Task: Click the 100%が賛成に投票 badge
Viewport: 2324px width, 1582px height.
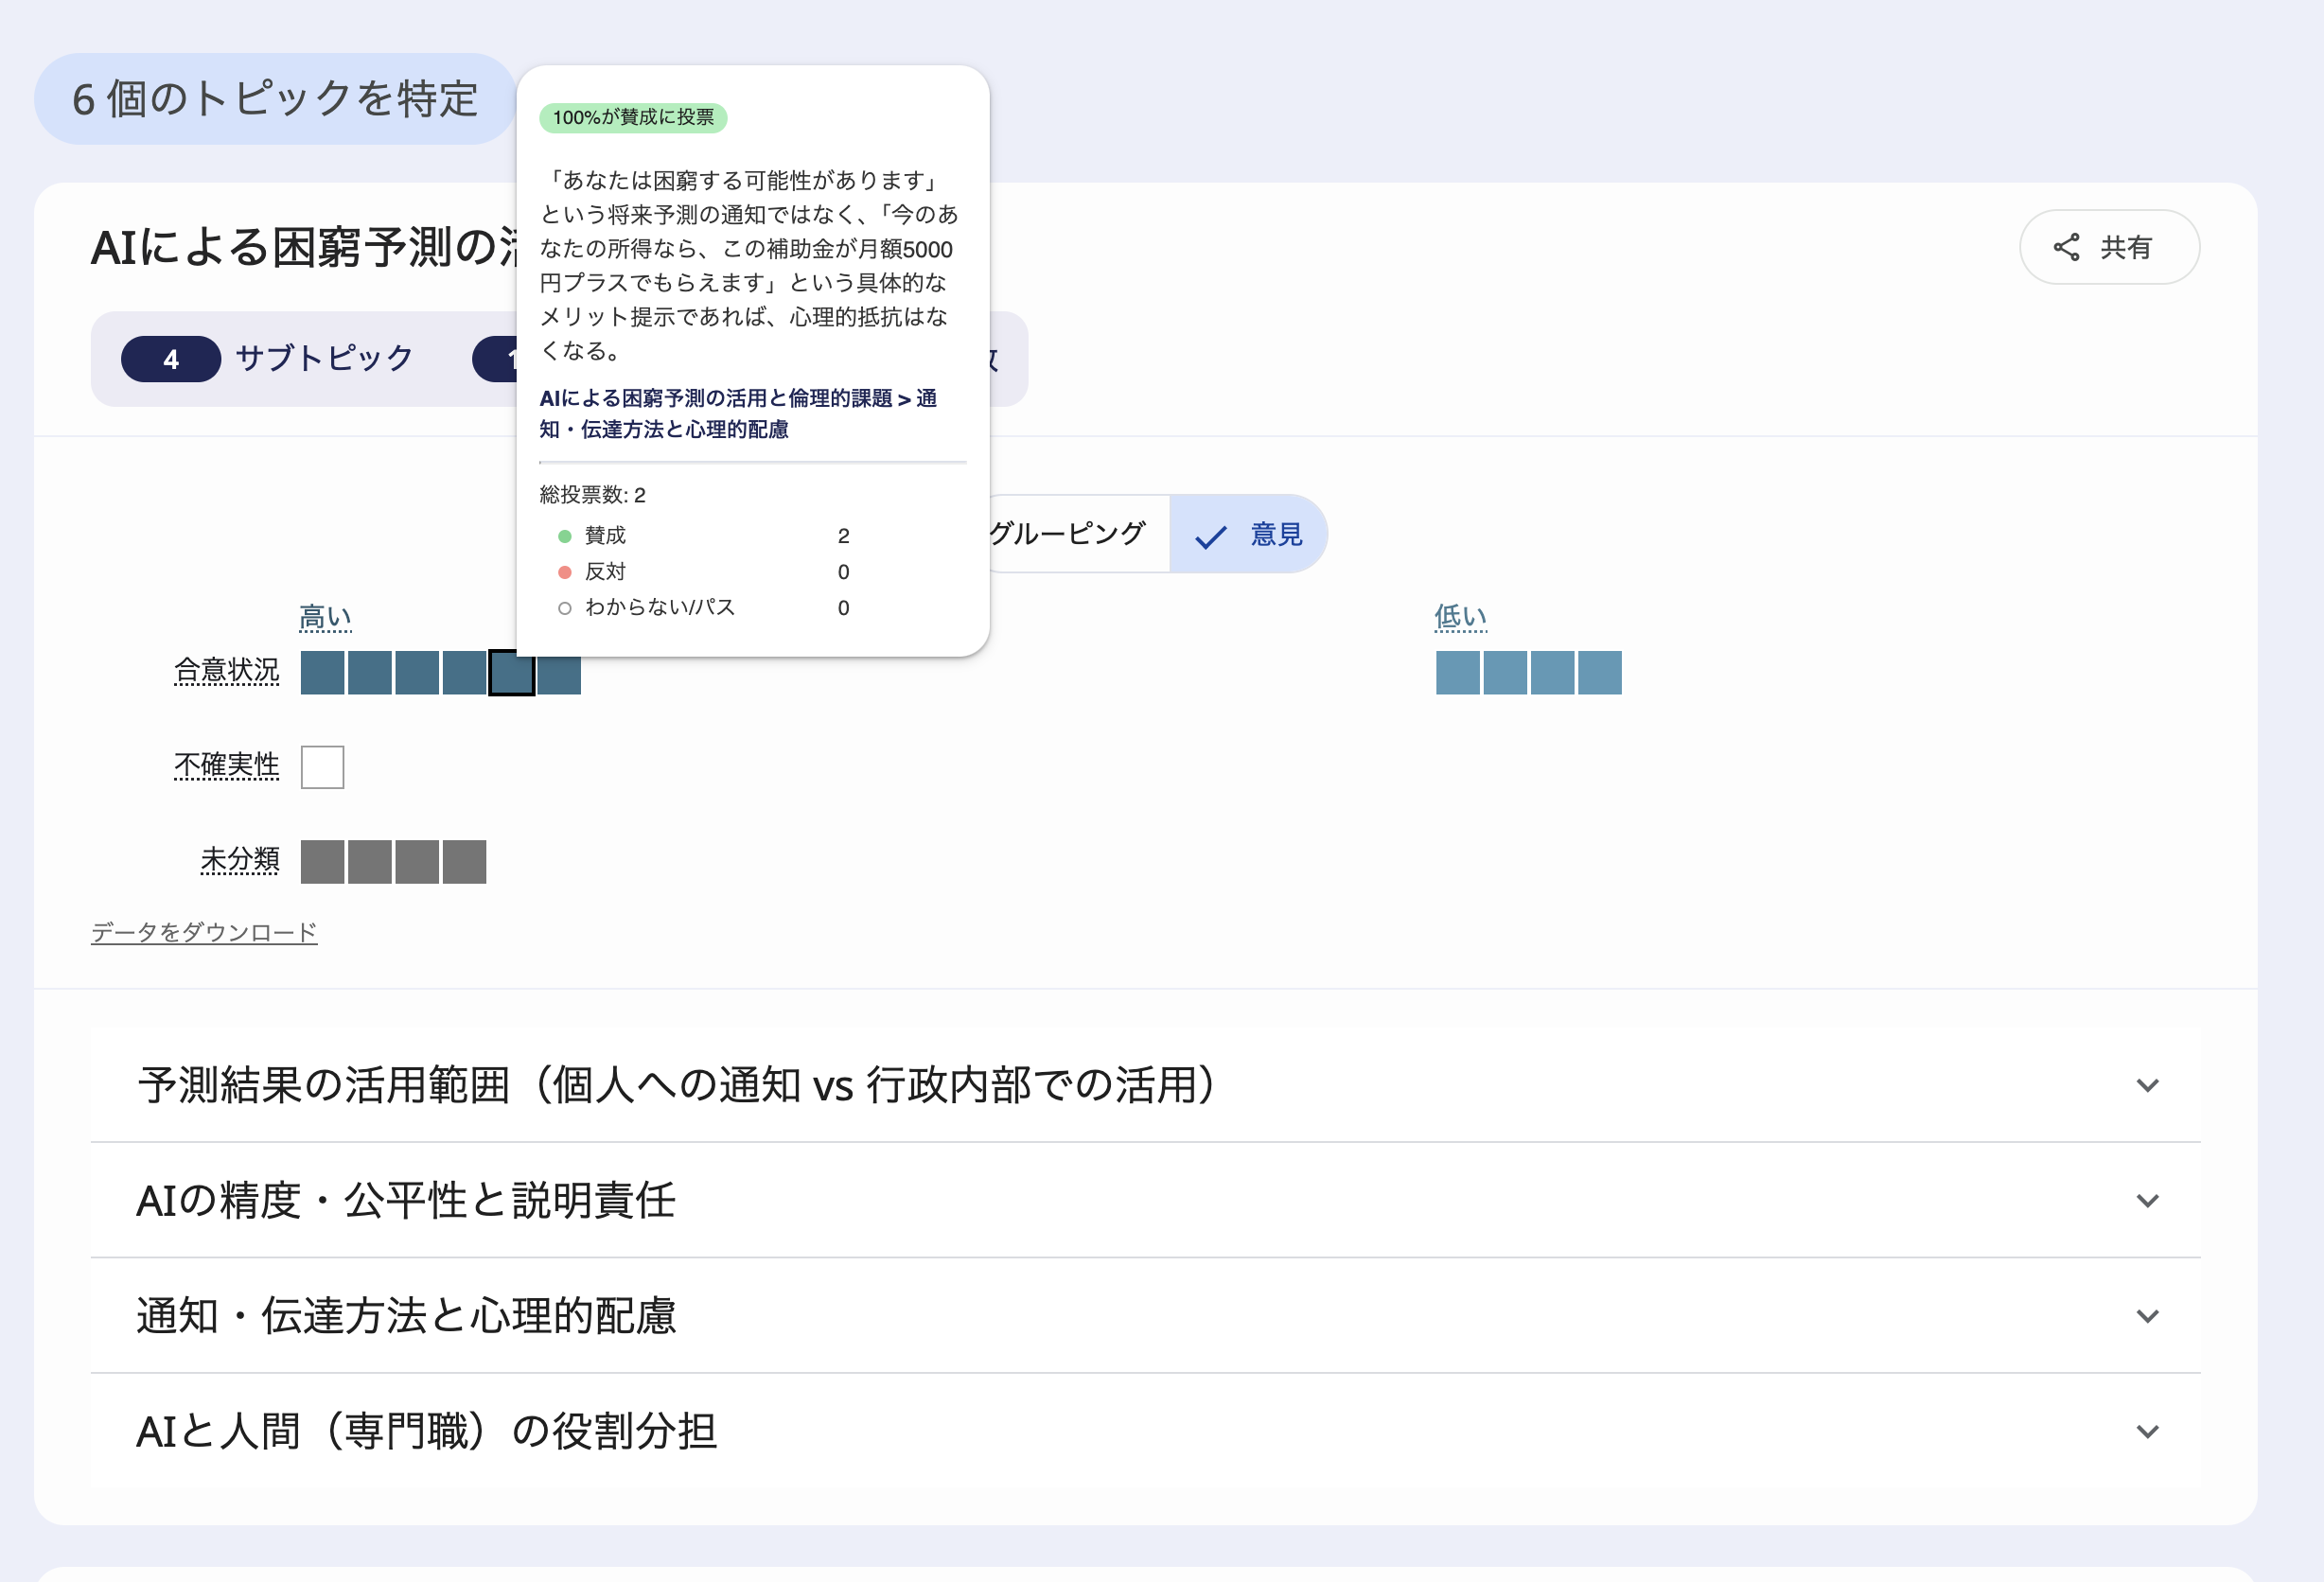Action: [633, 118]
